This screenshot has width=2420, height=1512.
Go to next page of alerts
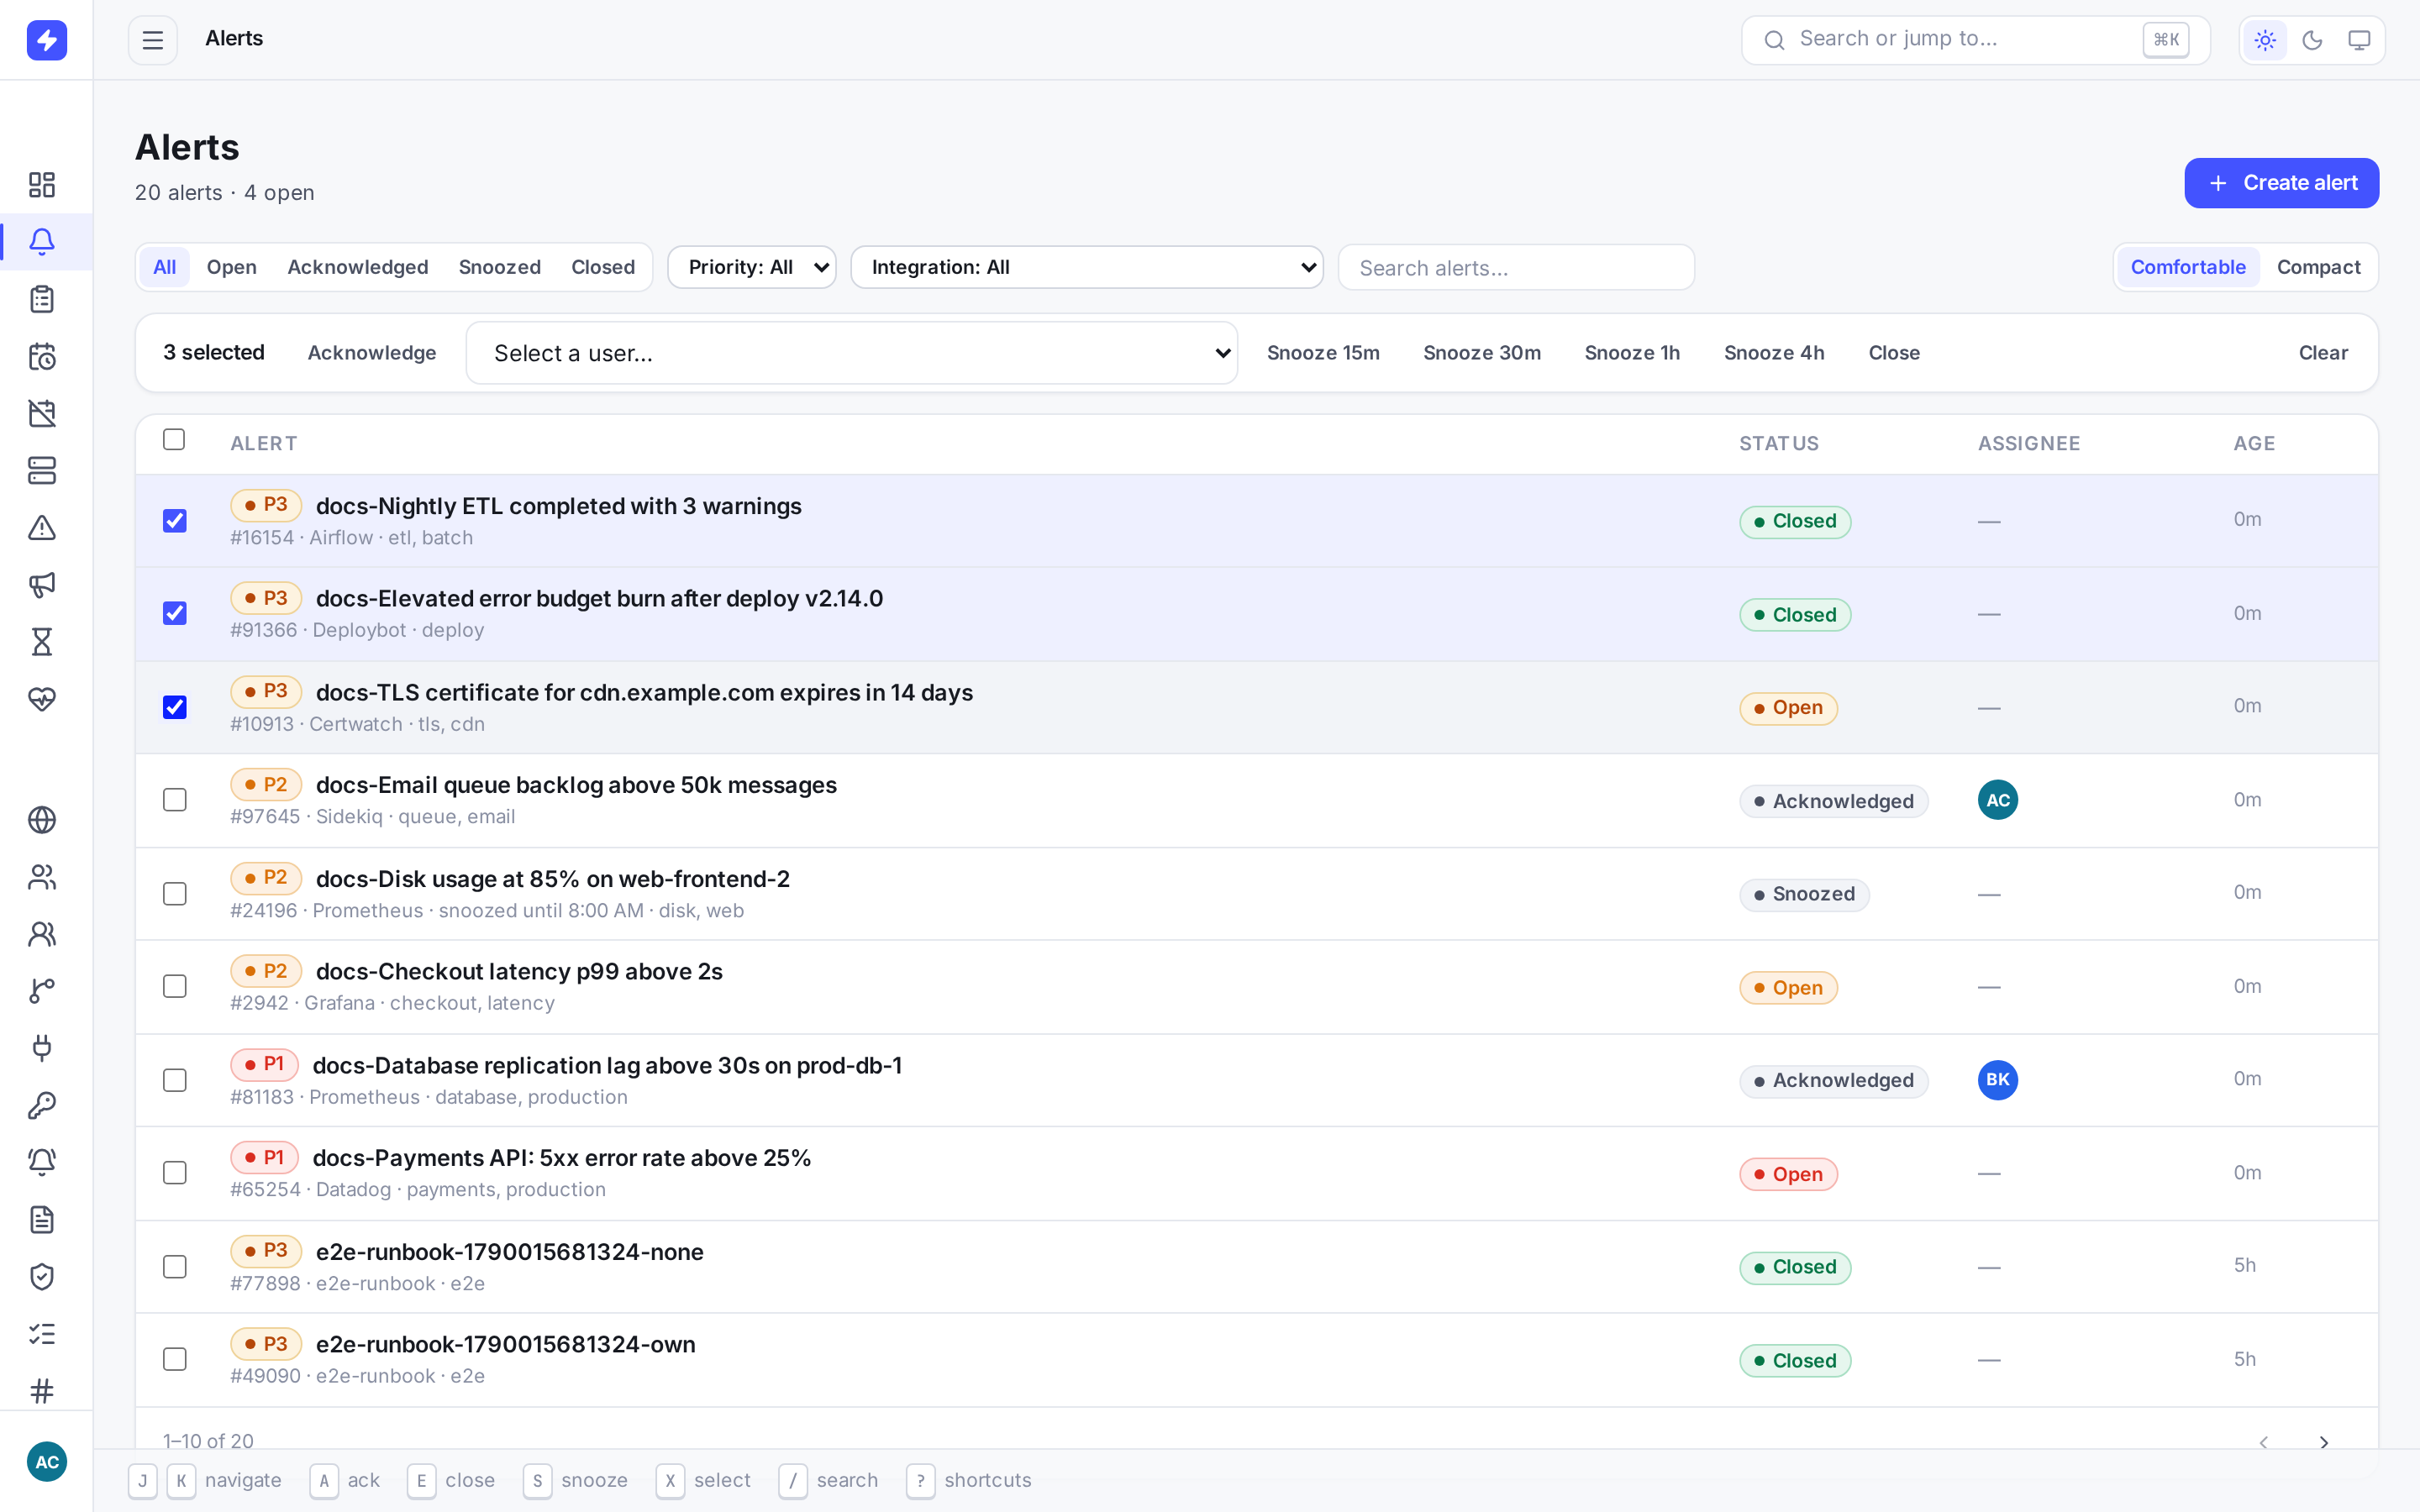click(x=2324, y=1442)
